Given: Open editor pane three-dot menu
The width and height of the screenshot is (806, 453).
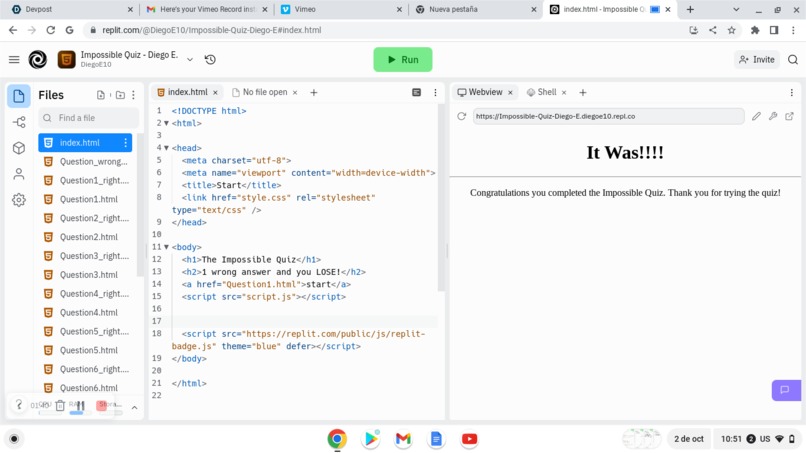Looking at the screenshot, I should click(x=435, y=93).
